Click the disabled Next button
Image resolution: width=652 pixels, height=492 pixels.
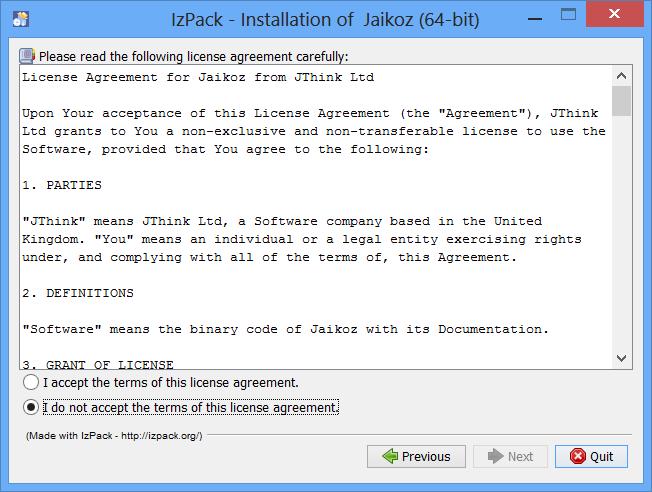pyautogui.click(x=511, y=456)
